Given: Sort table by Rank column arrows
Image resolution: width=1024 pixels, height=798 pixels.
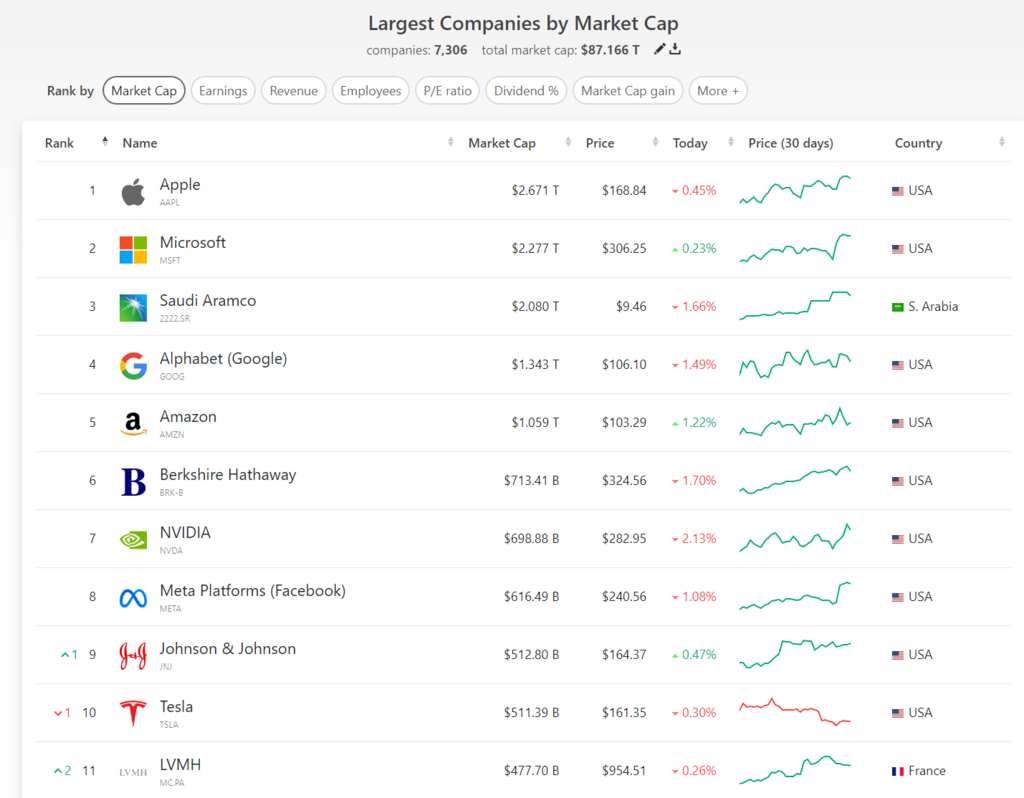Looking at the screenshot, I should pos(104,142).
